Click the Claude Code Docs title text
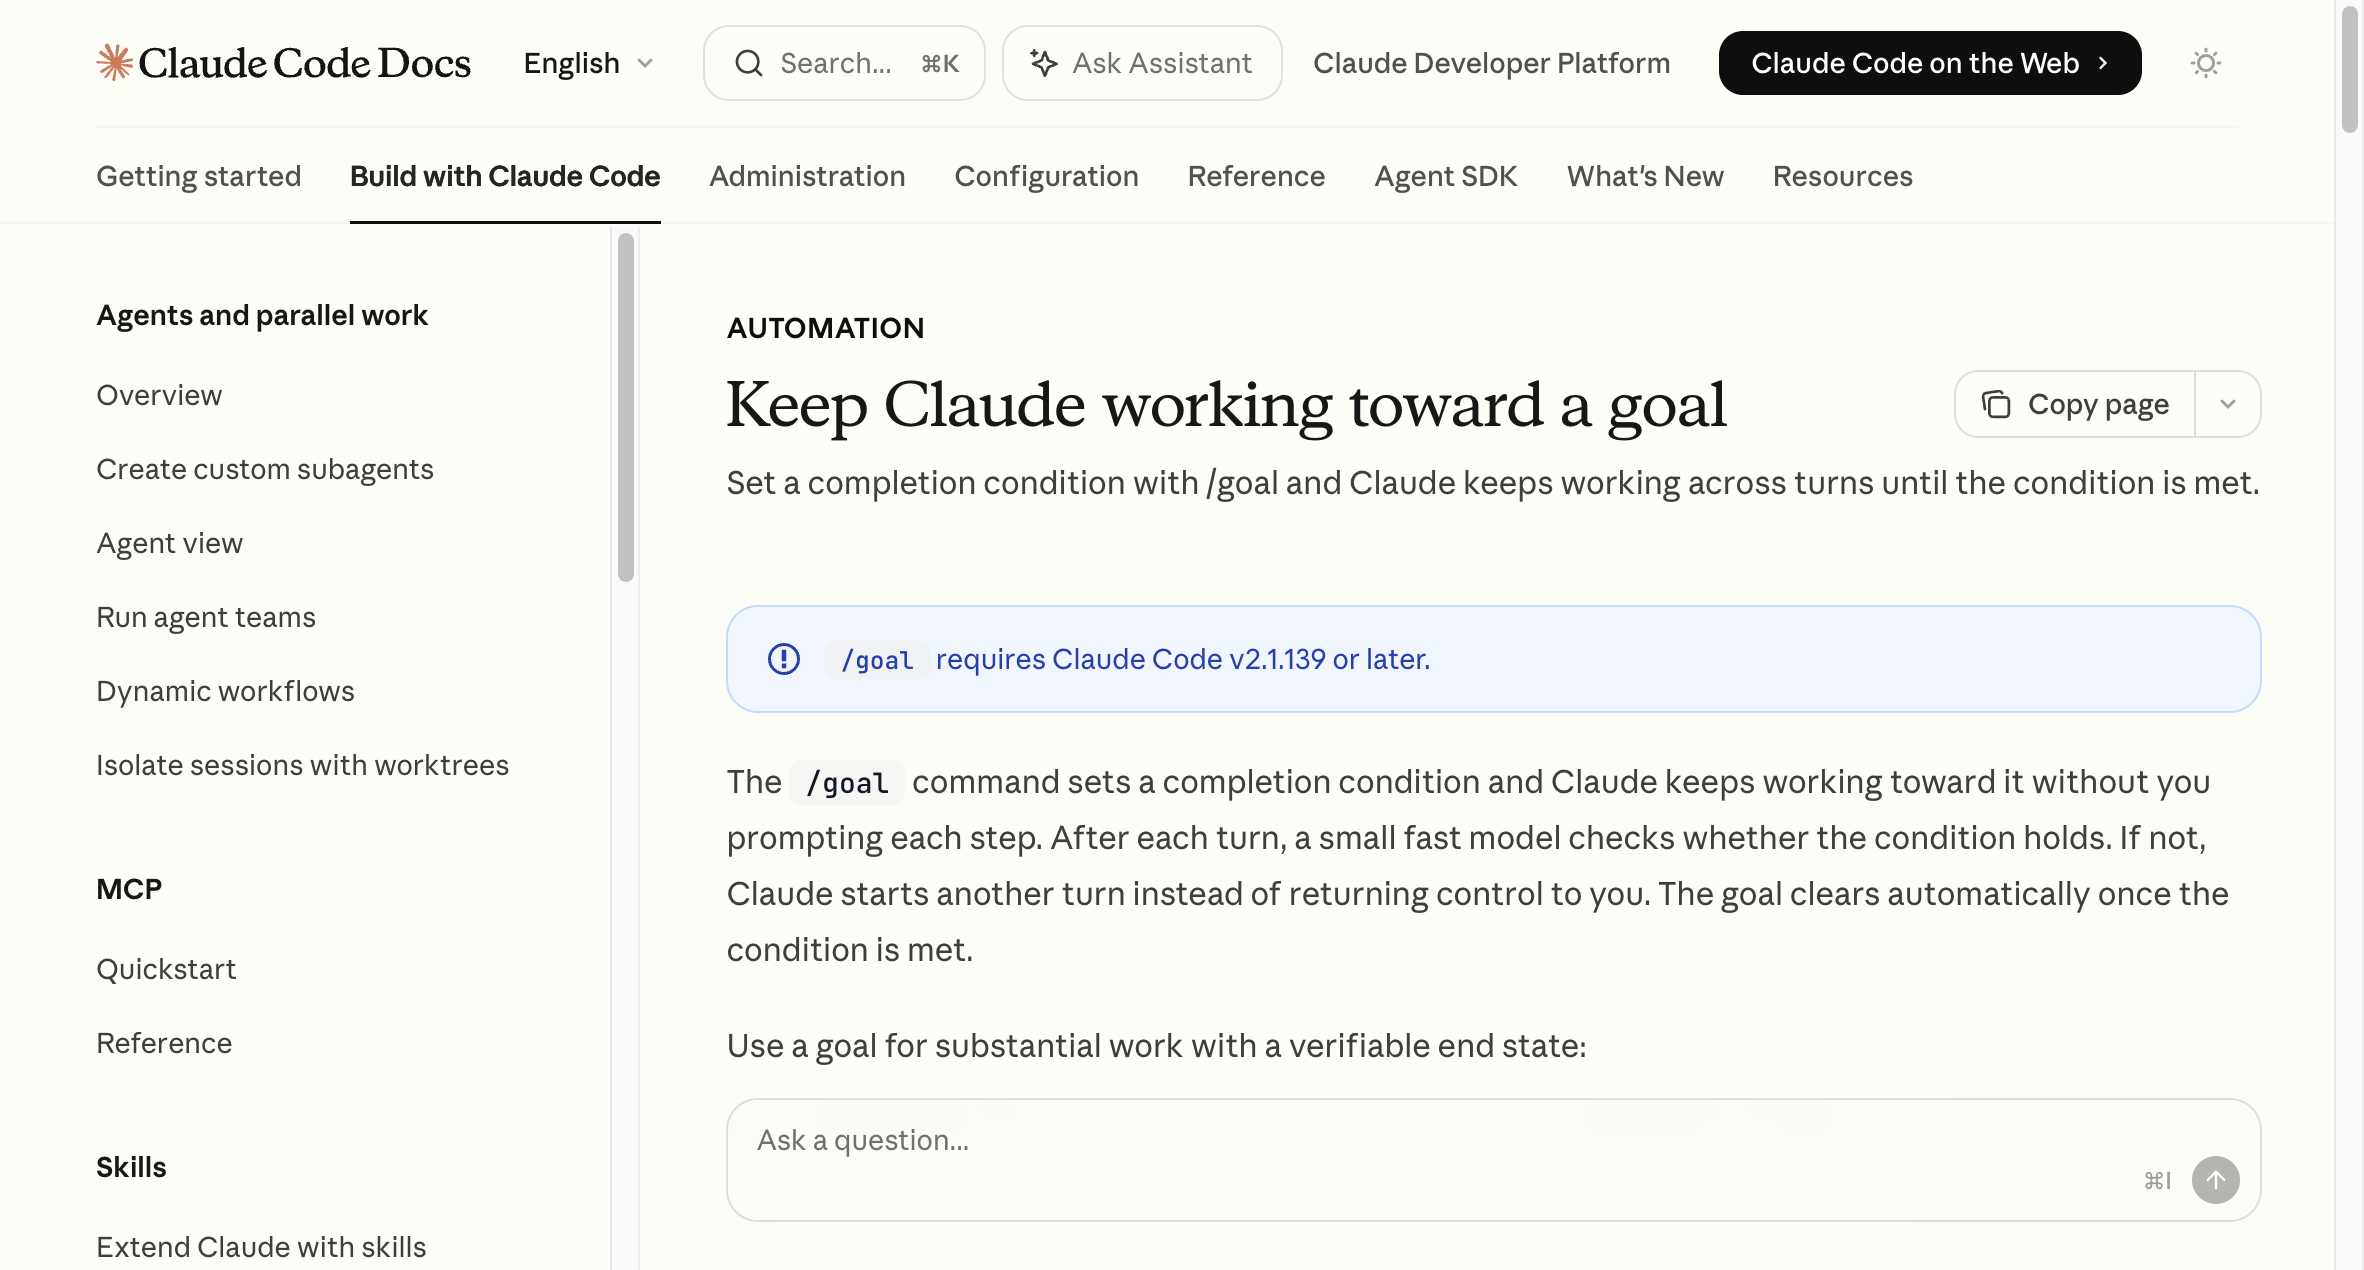Viewport: 2364px width, 1270px height. tap(304, 62)
